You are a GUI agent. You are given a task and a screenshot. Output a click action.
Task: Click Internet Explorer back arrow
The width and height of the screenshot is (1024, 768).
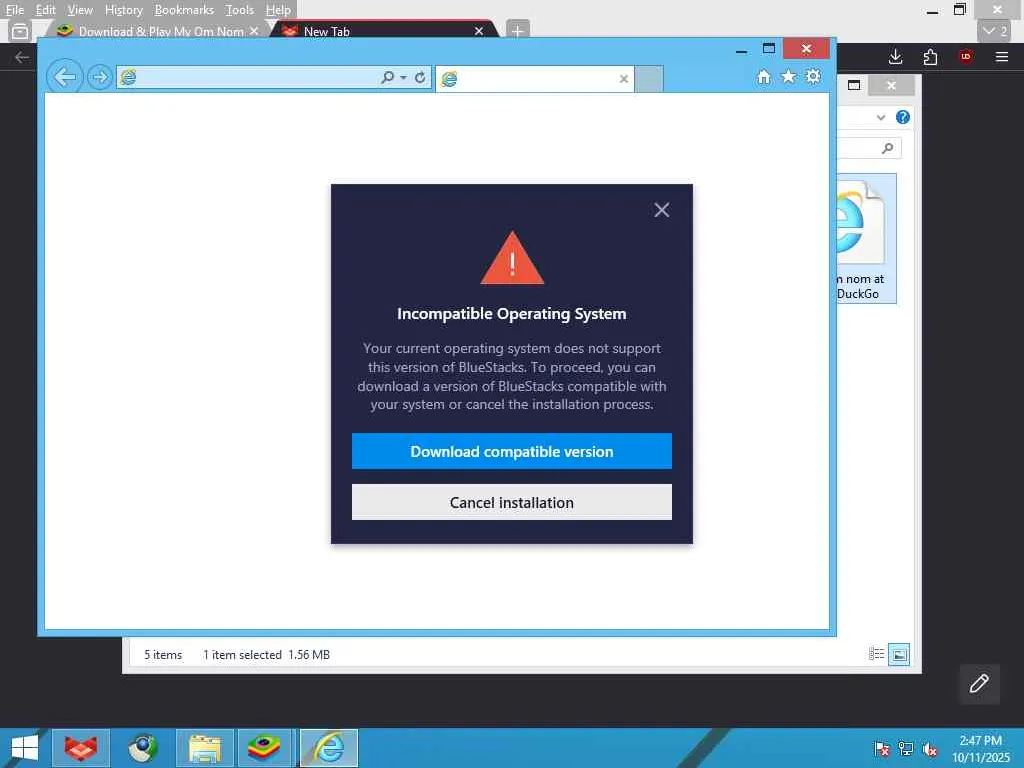pyautogui.click(x=65, y=77)
